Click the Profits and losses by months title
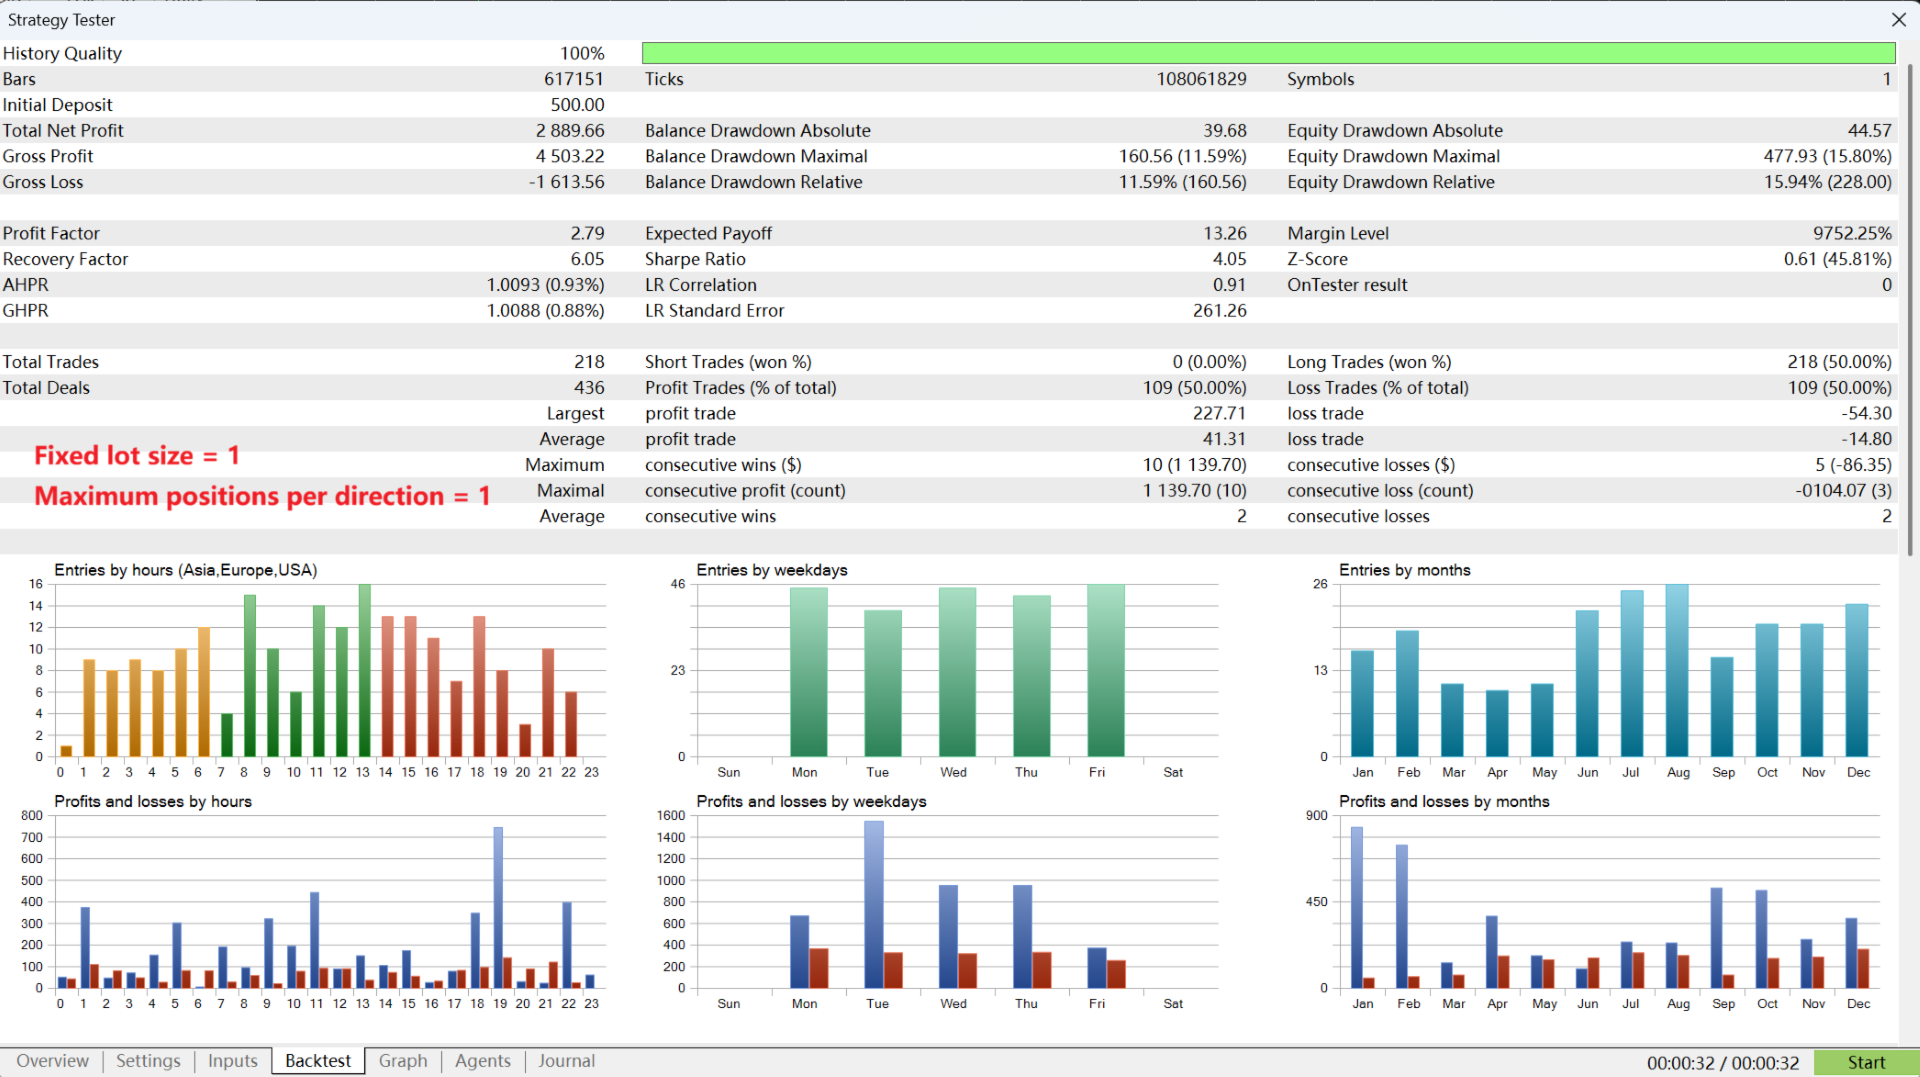Viewport: 1920px width, 1077px height. (x=1444, y=802)
